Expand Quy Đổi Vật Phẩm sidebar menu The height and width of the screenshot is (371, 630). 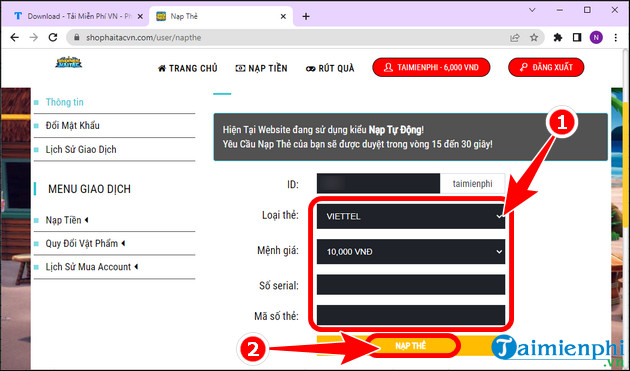click(x=85, y=244)
